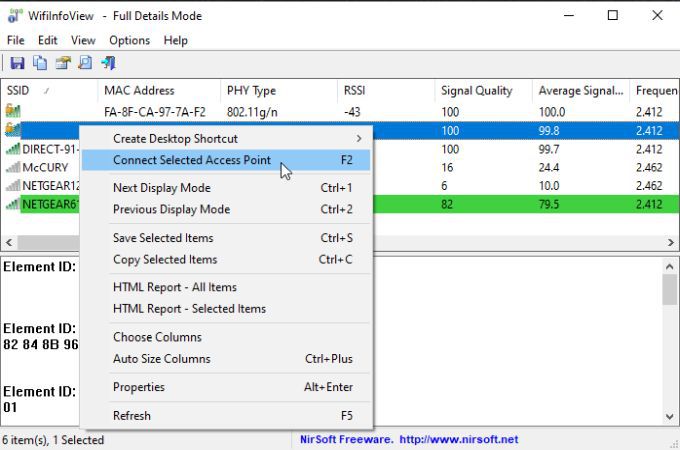Open the File menu

16,40
